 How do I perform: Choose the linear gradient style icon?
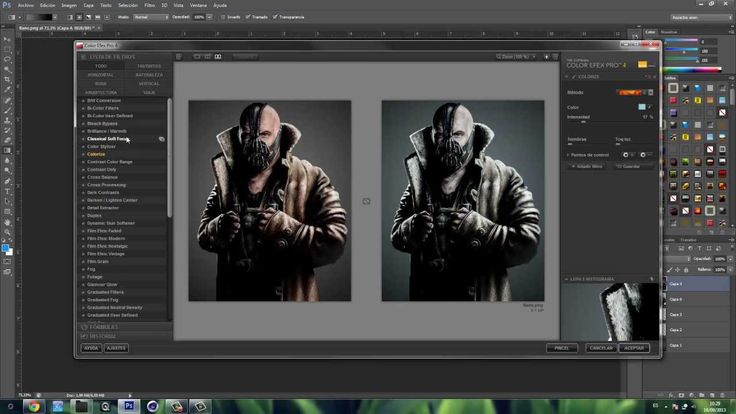(x=70, y=17)
